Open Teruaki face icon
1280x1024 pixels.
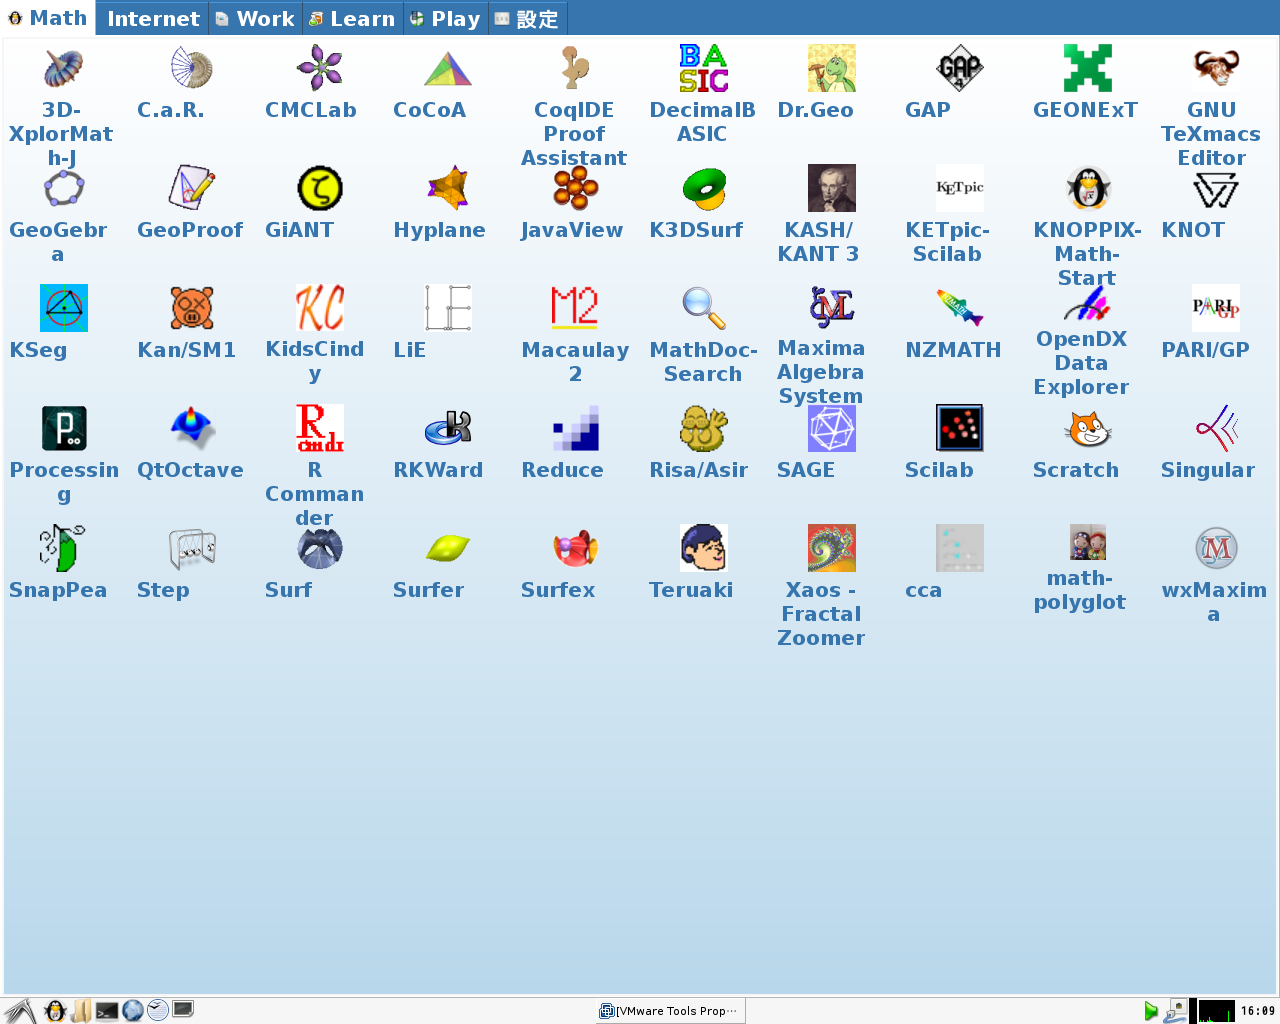coord(704,548)
